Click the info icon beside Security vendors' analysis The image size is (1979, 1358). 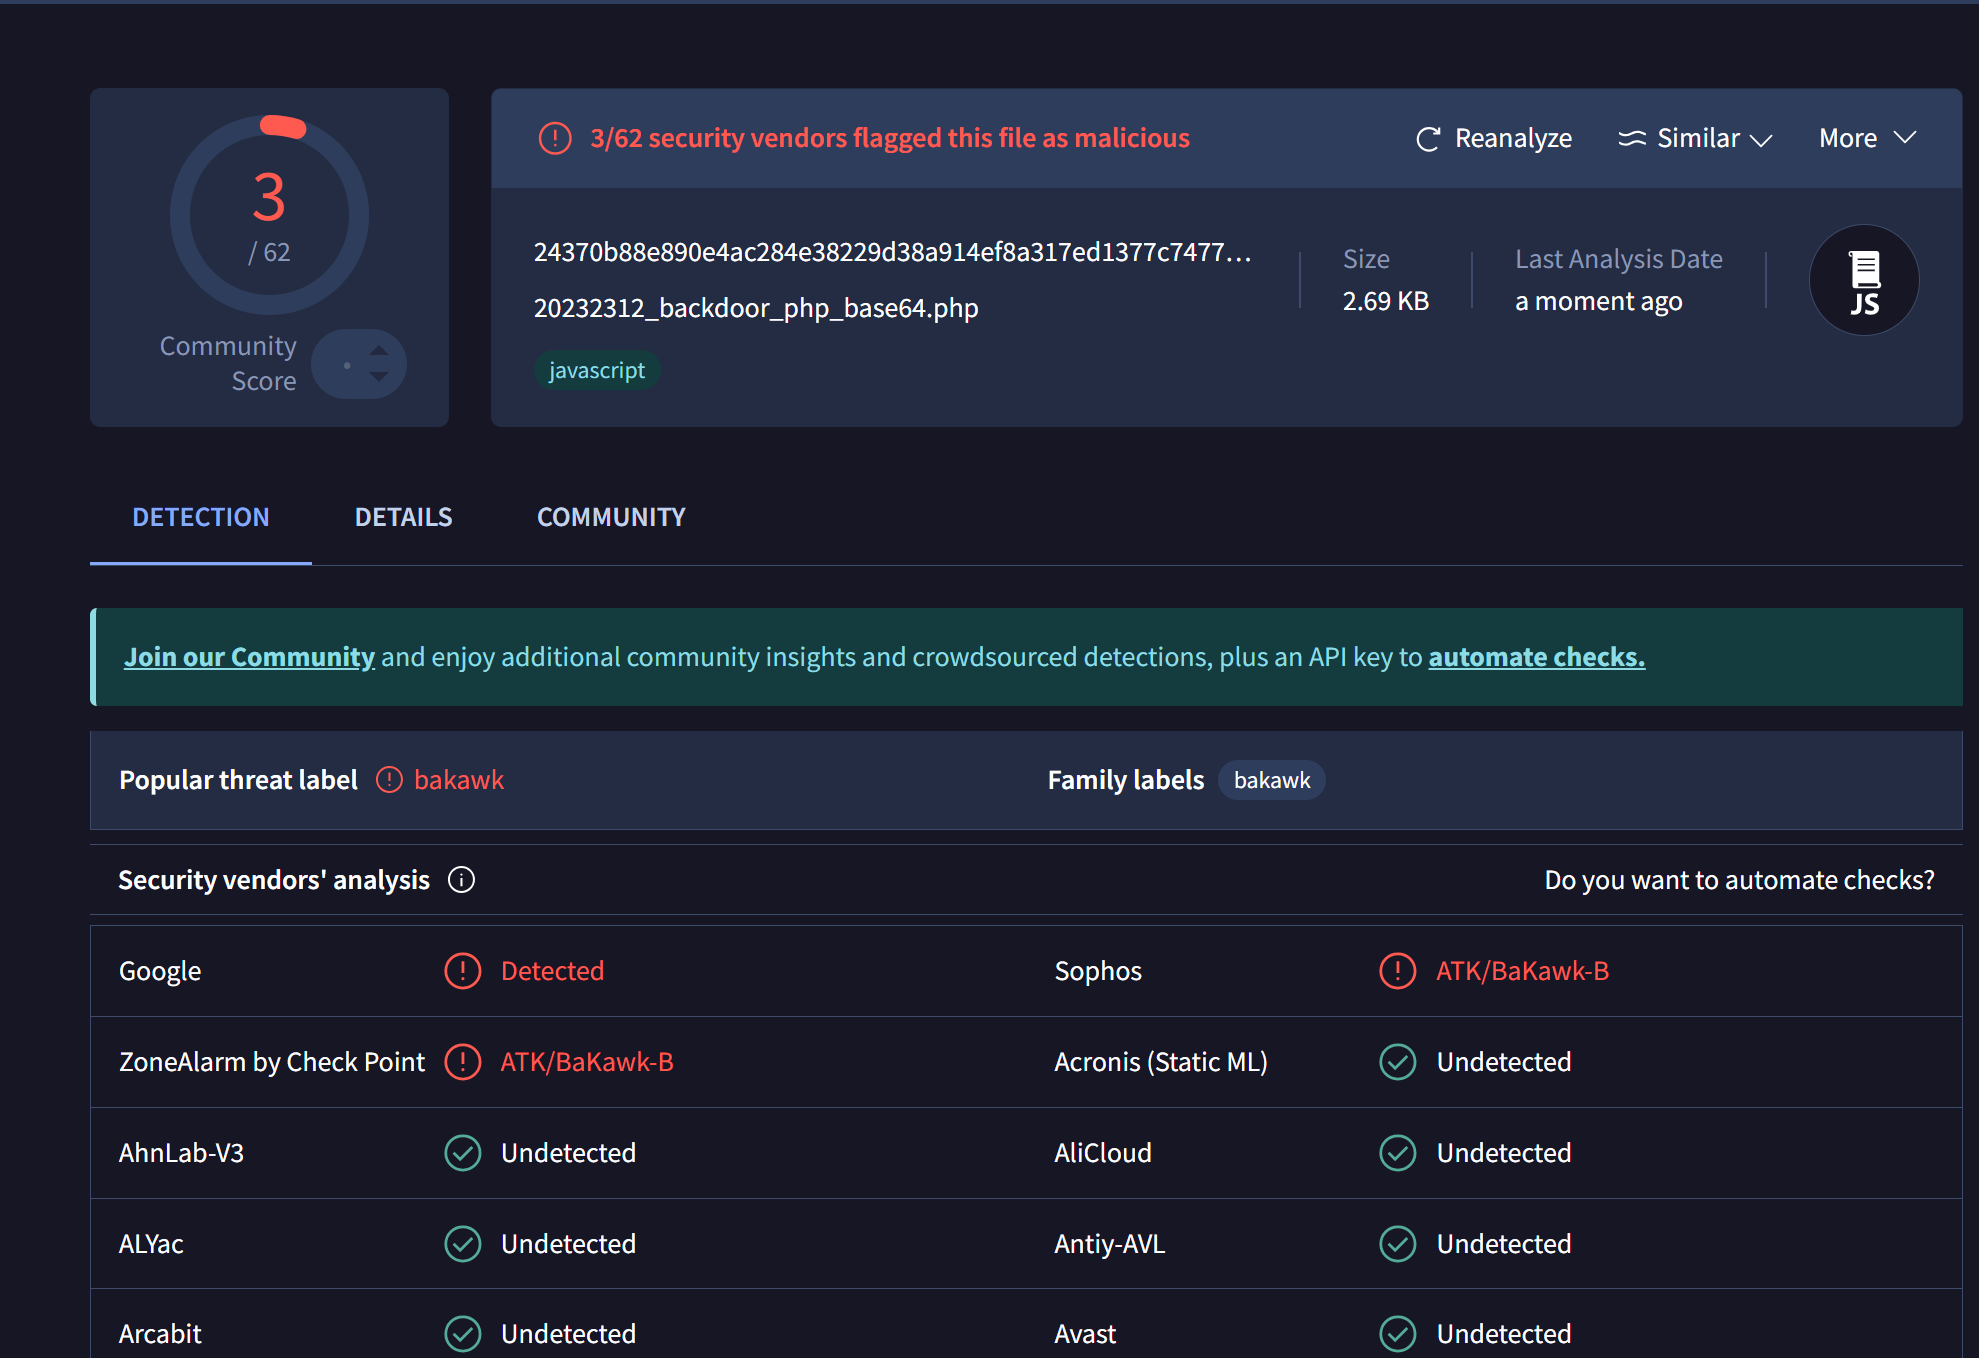[461, 880]
